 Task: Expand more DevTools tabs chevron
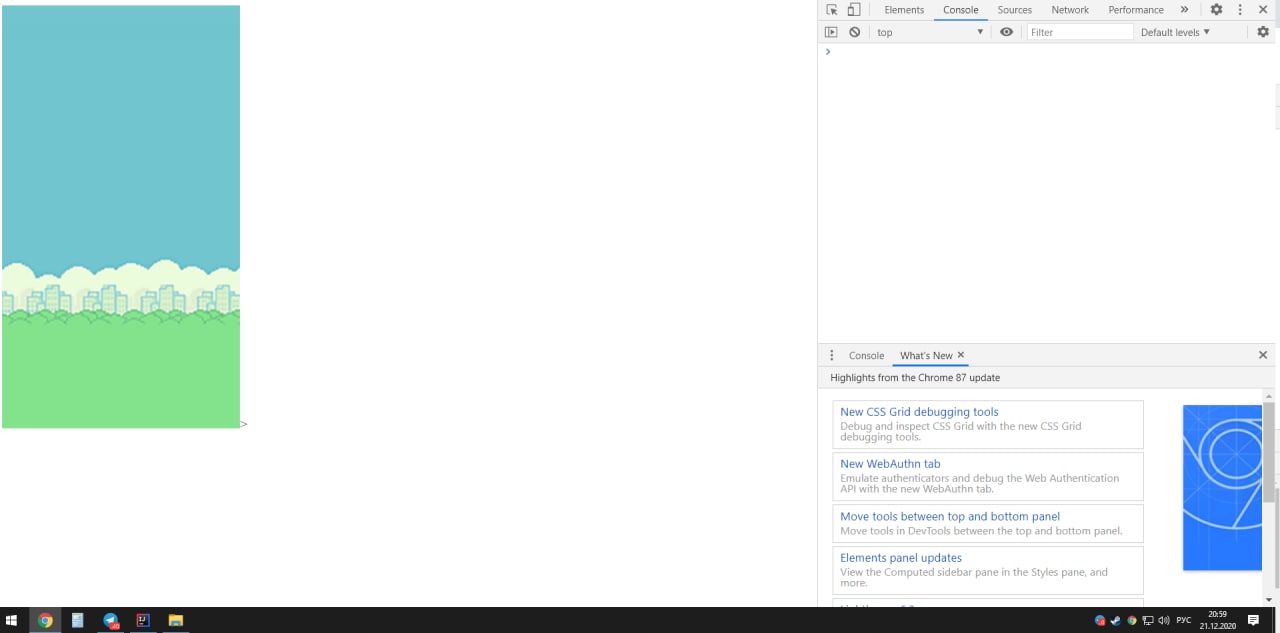coord(1185,10)
